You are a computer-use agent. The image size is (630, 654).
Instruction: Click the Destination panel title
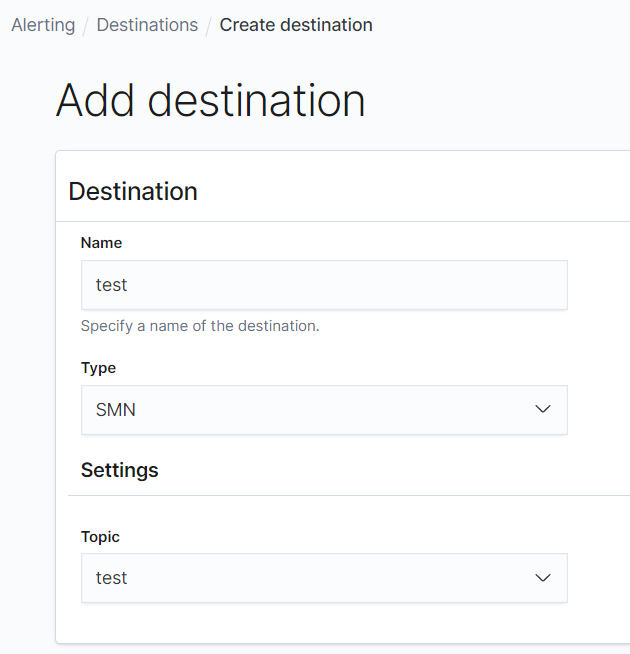[133, 191]
